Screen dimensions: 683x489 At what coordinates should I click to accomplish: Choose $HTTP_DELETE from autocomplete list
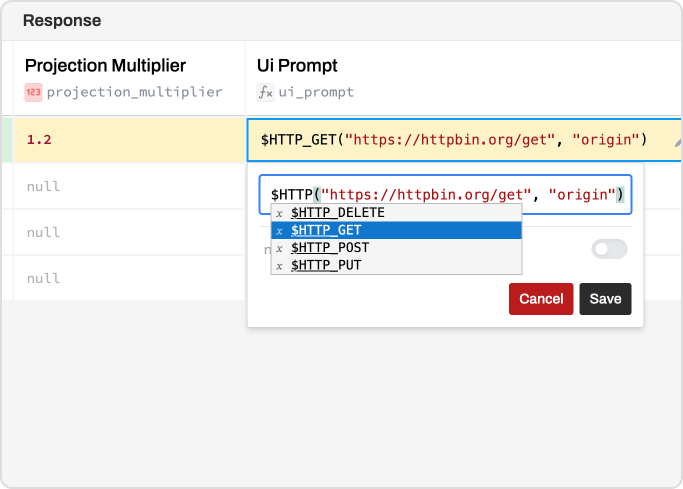(x=396, y=213)
